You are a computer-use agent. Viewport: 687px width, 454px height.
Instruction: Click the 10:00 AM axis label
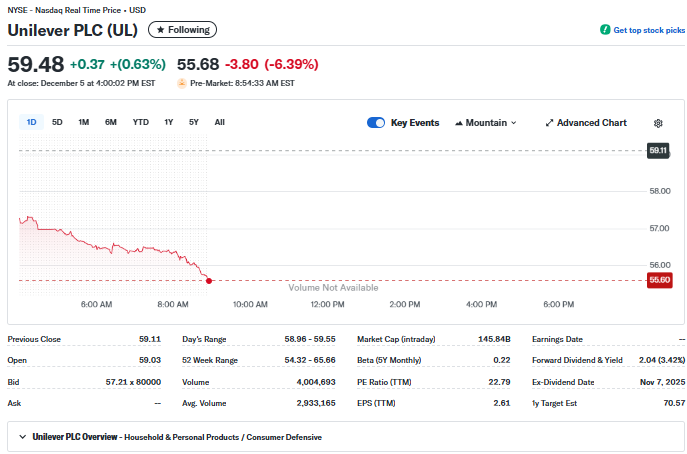(x=250, y=305)
